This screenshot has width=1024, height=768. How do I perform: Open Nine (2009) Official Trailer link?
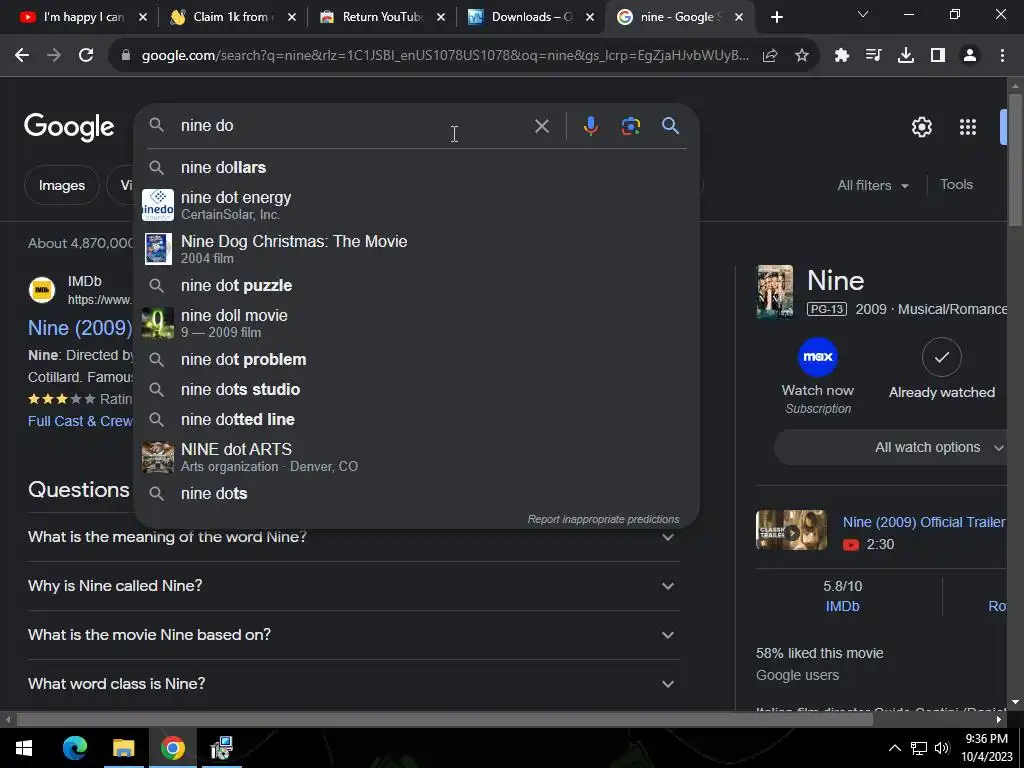point(923,522)
